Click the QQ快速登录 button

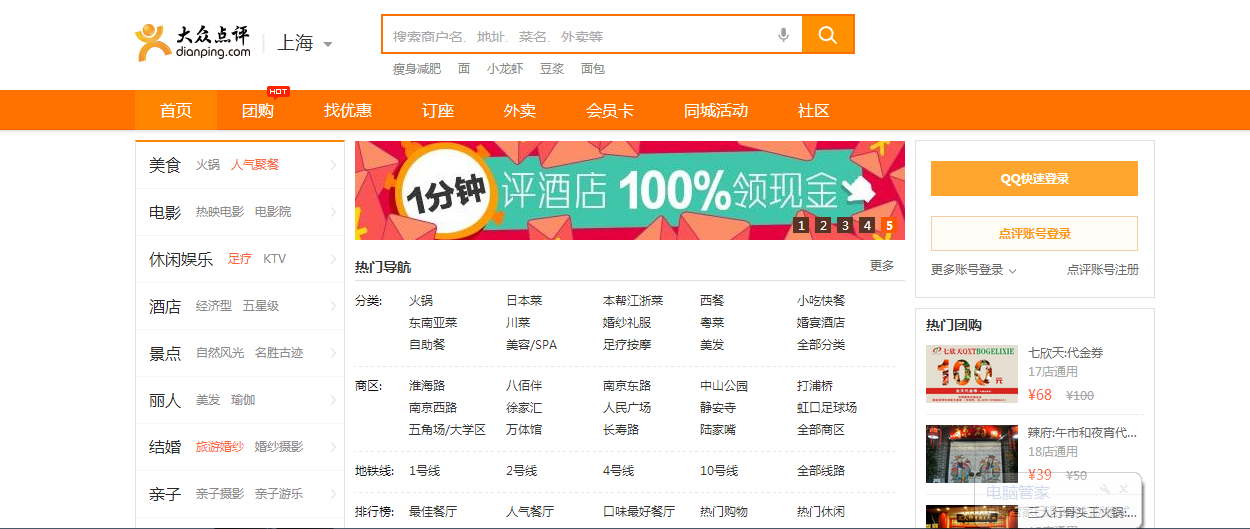(1034, 179)
